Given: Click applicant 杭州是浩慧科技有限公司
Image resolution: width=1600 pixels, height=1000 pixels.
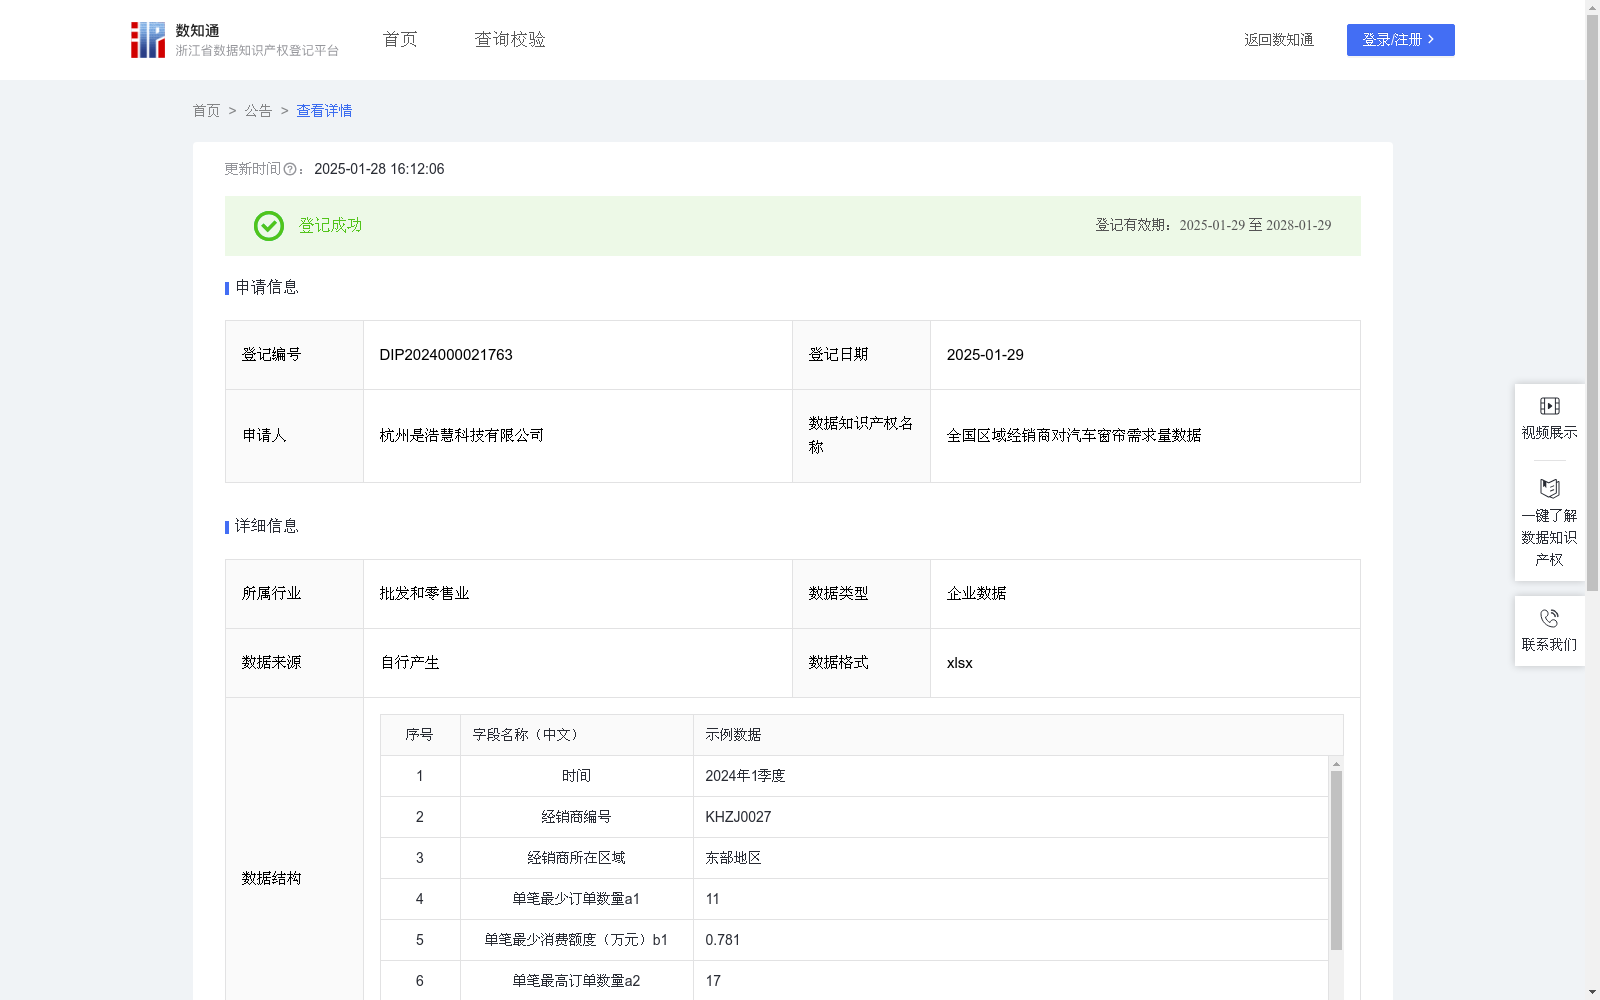Looking at the screenshot, I should pos(462,436).
